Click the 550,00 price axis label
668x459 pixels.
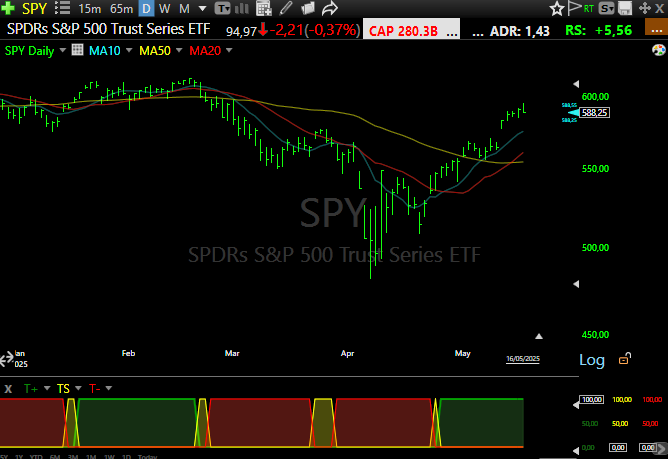[x=595, y=169]
